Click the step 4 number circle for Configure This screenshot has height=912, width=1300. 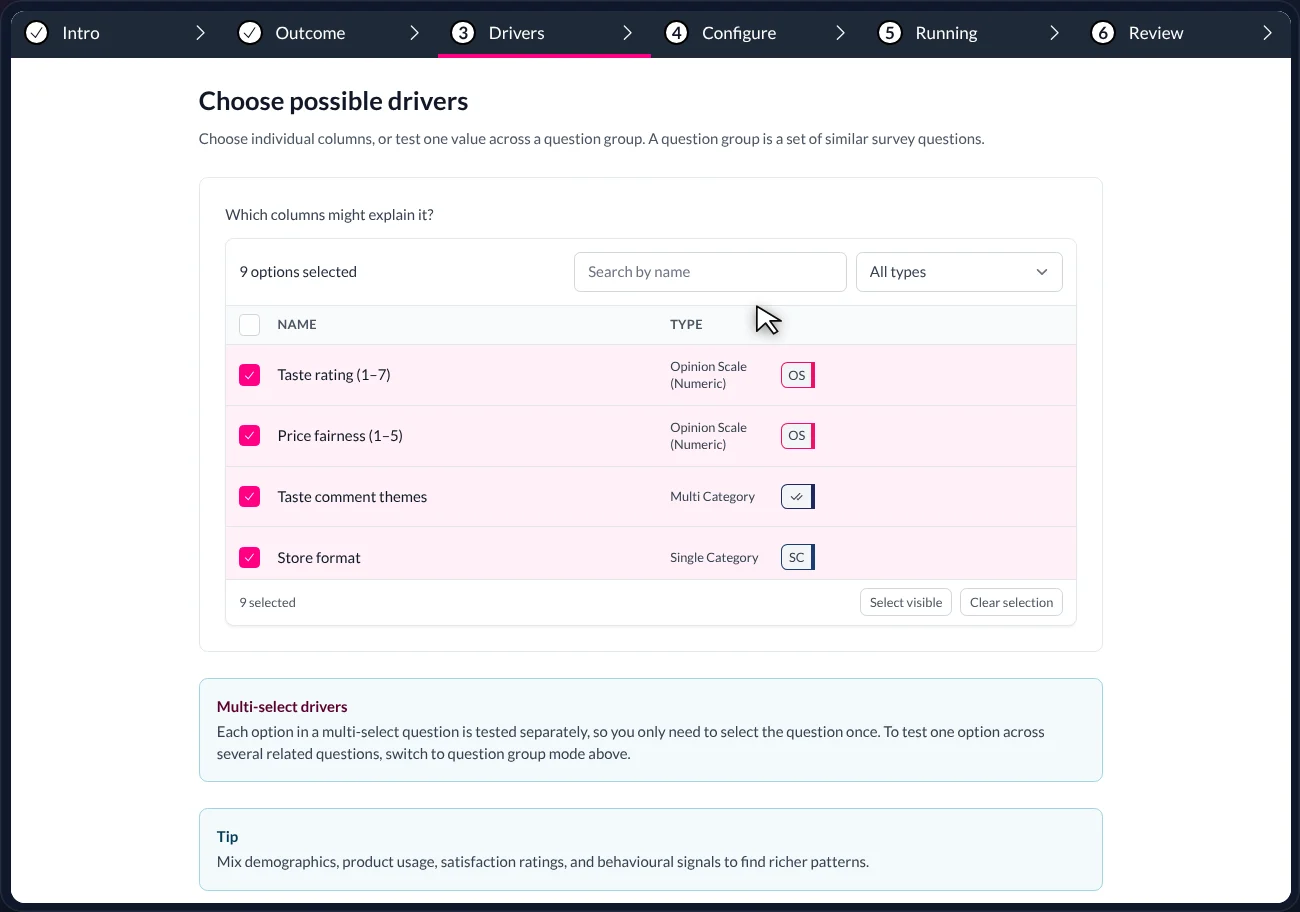pos(676,33)
